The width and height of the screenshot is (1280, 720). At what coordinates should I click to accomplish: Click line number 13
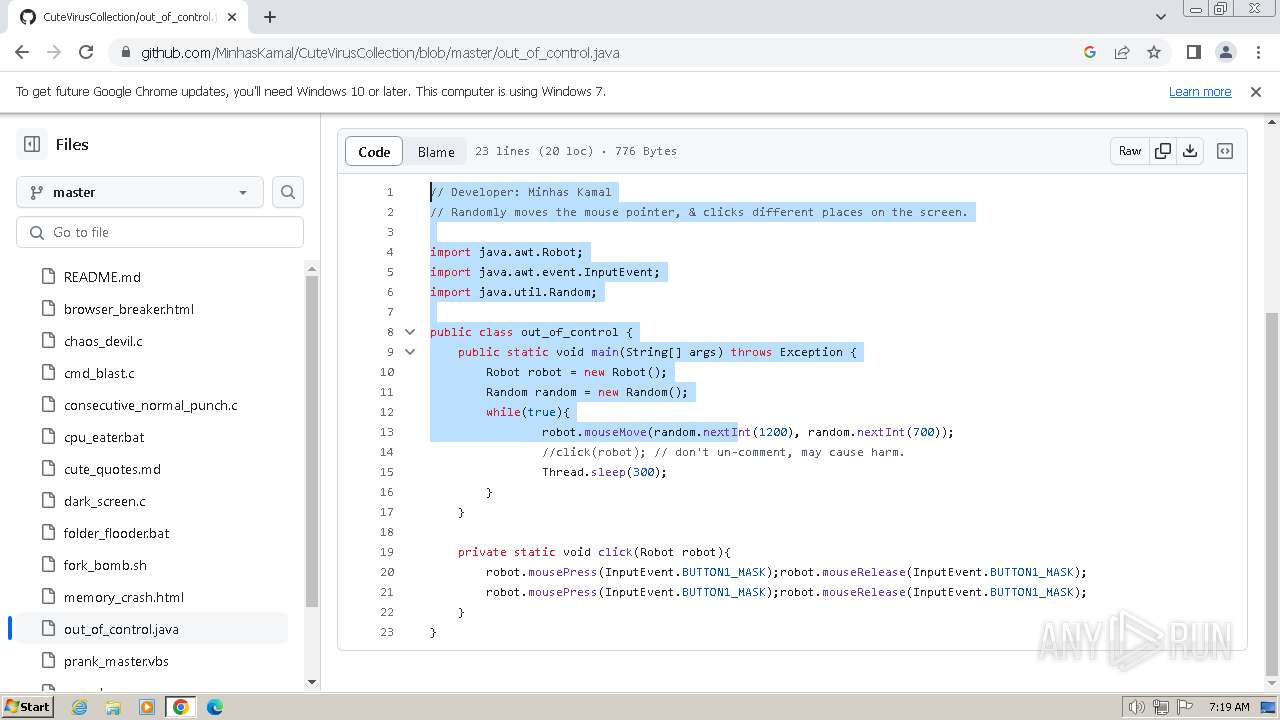coord(387,432)
